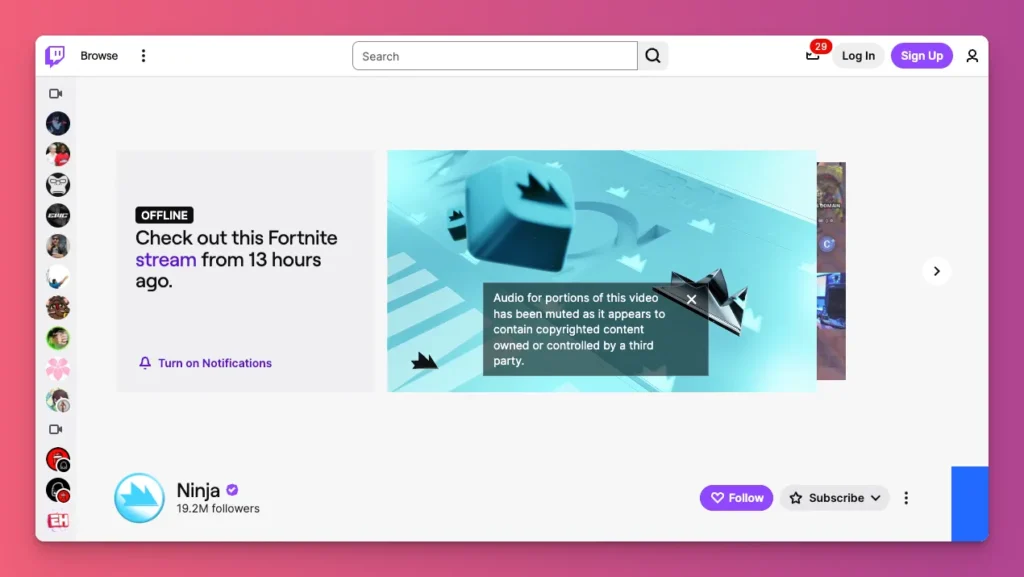
Task: Click the Turn on Notifications link
Action: [x=205, y=363]
